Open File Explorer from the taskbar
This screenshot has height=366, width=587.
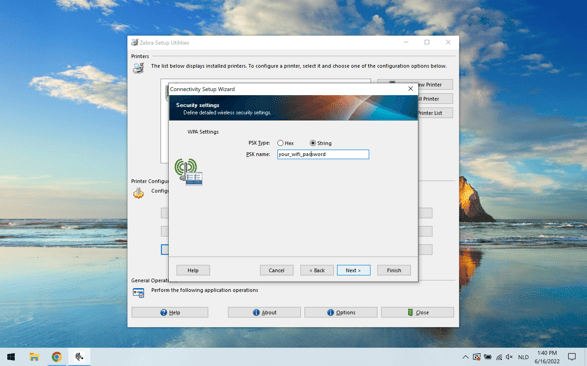point(34,357)
